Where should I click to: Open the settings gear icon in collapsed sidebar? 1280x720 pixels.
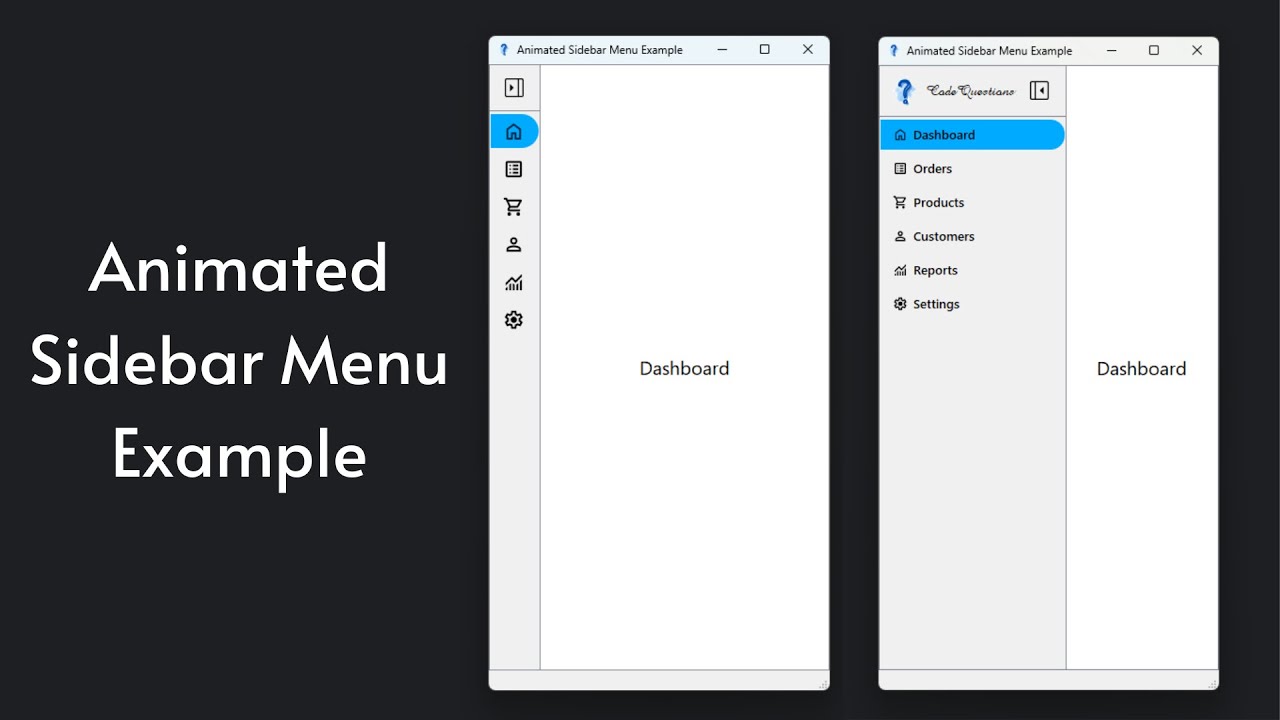(x=514, y=320)
